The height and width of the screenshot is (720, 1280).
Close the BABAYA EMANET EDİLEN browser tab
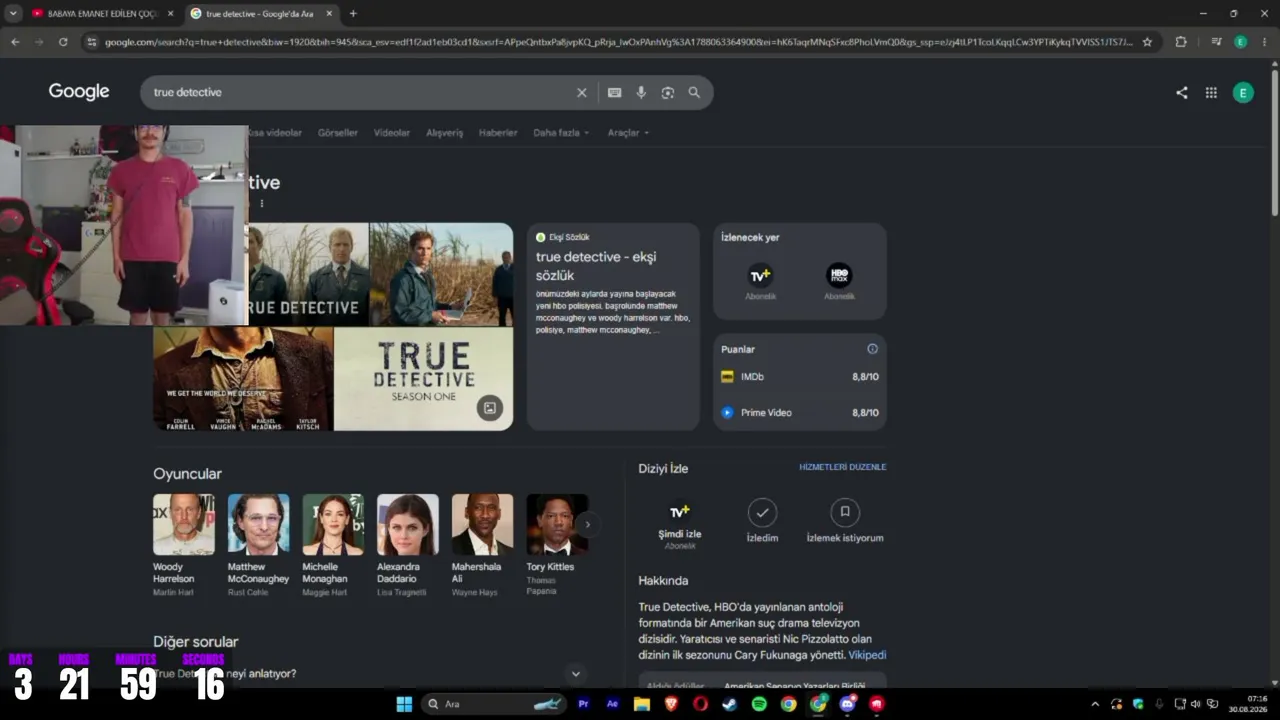click(x=170, y=14)
